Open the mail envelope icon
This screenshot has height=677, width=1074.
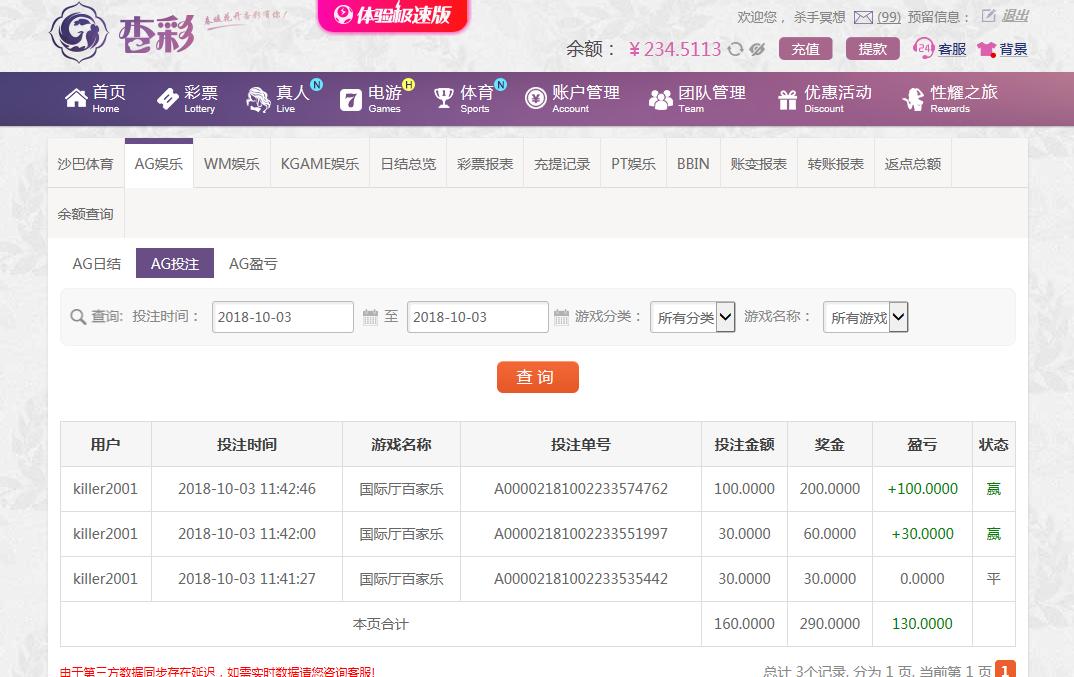pyautogui.click(x=863, y=17)
